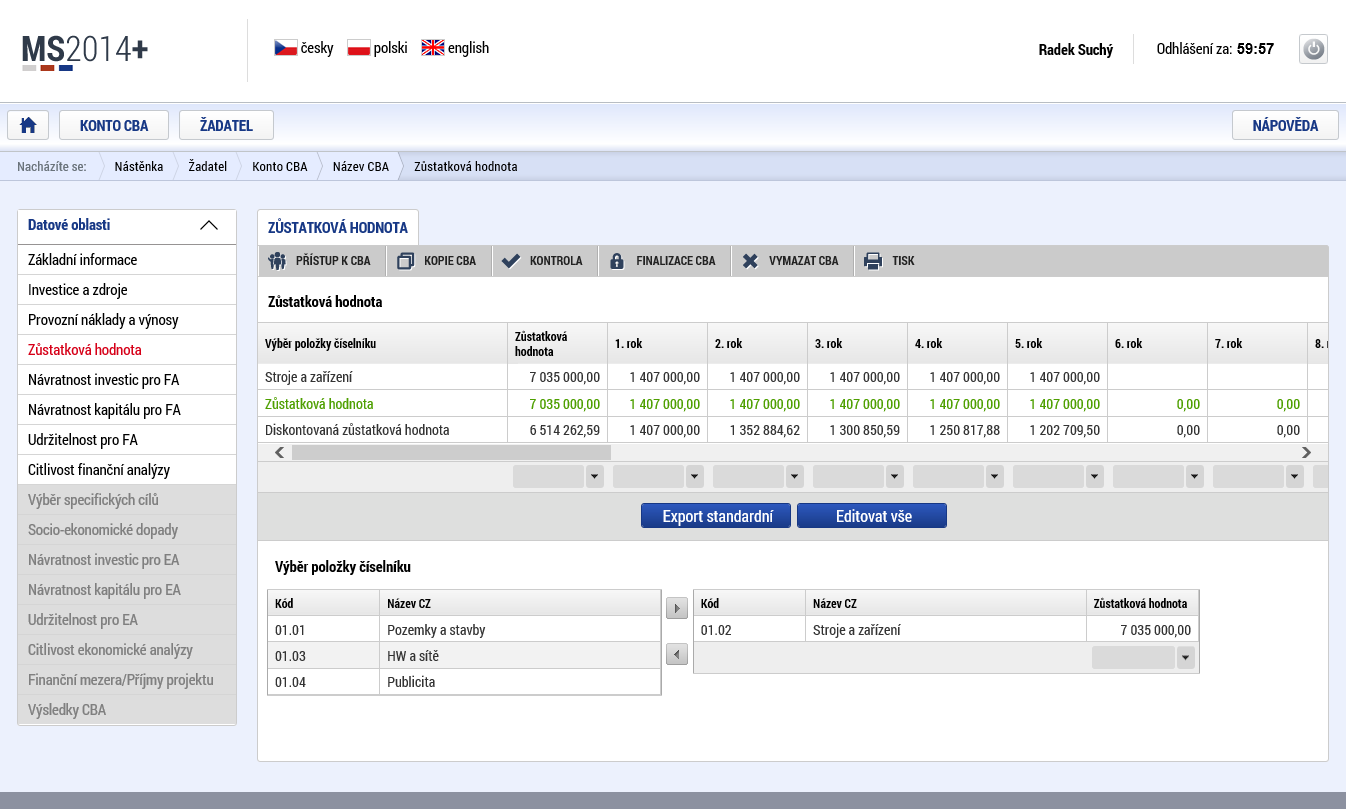Click Výběr položky číselníku column header
Viewport: 1346px width, 809px height.
click(382, 343)
